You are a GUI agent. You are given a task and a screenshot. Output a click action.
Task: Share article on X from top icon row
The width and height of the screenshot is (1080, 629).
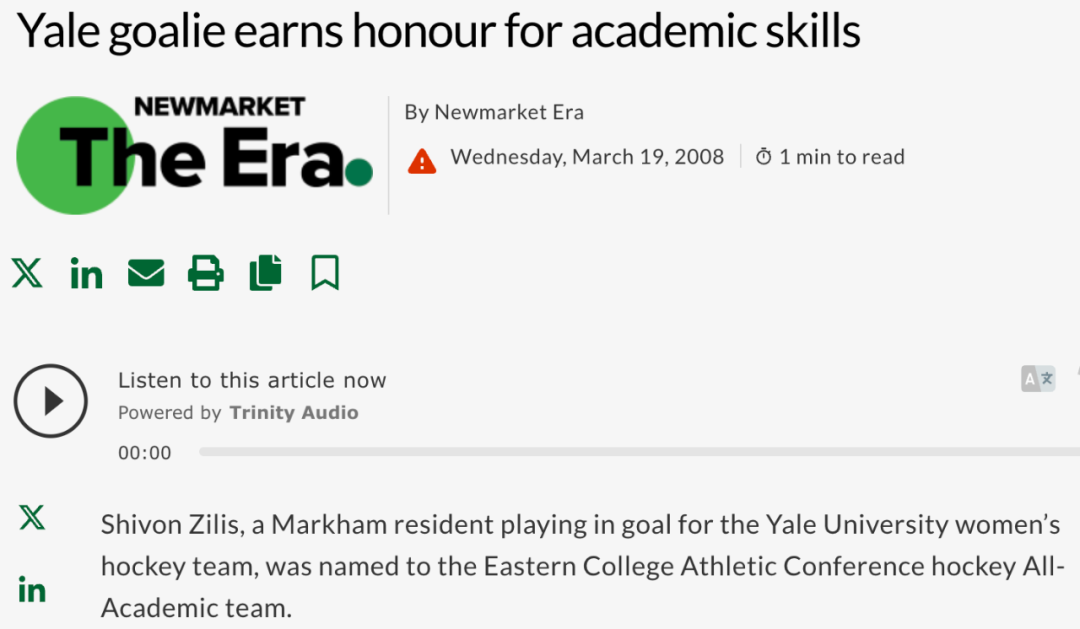27,273
